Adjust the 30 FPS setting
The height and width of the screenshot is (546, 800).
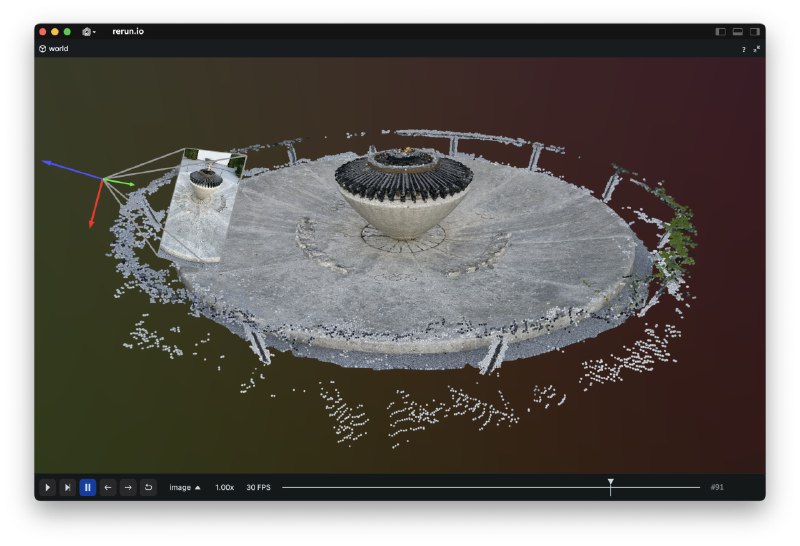tap(258, 487)
